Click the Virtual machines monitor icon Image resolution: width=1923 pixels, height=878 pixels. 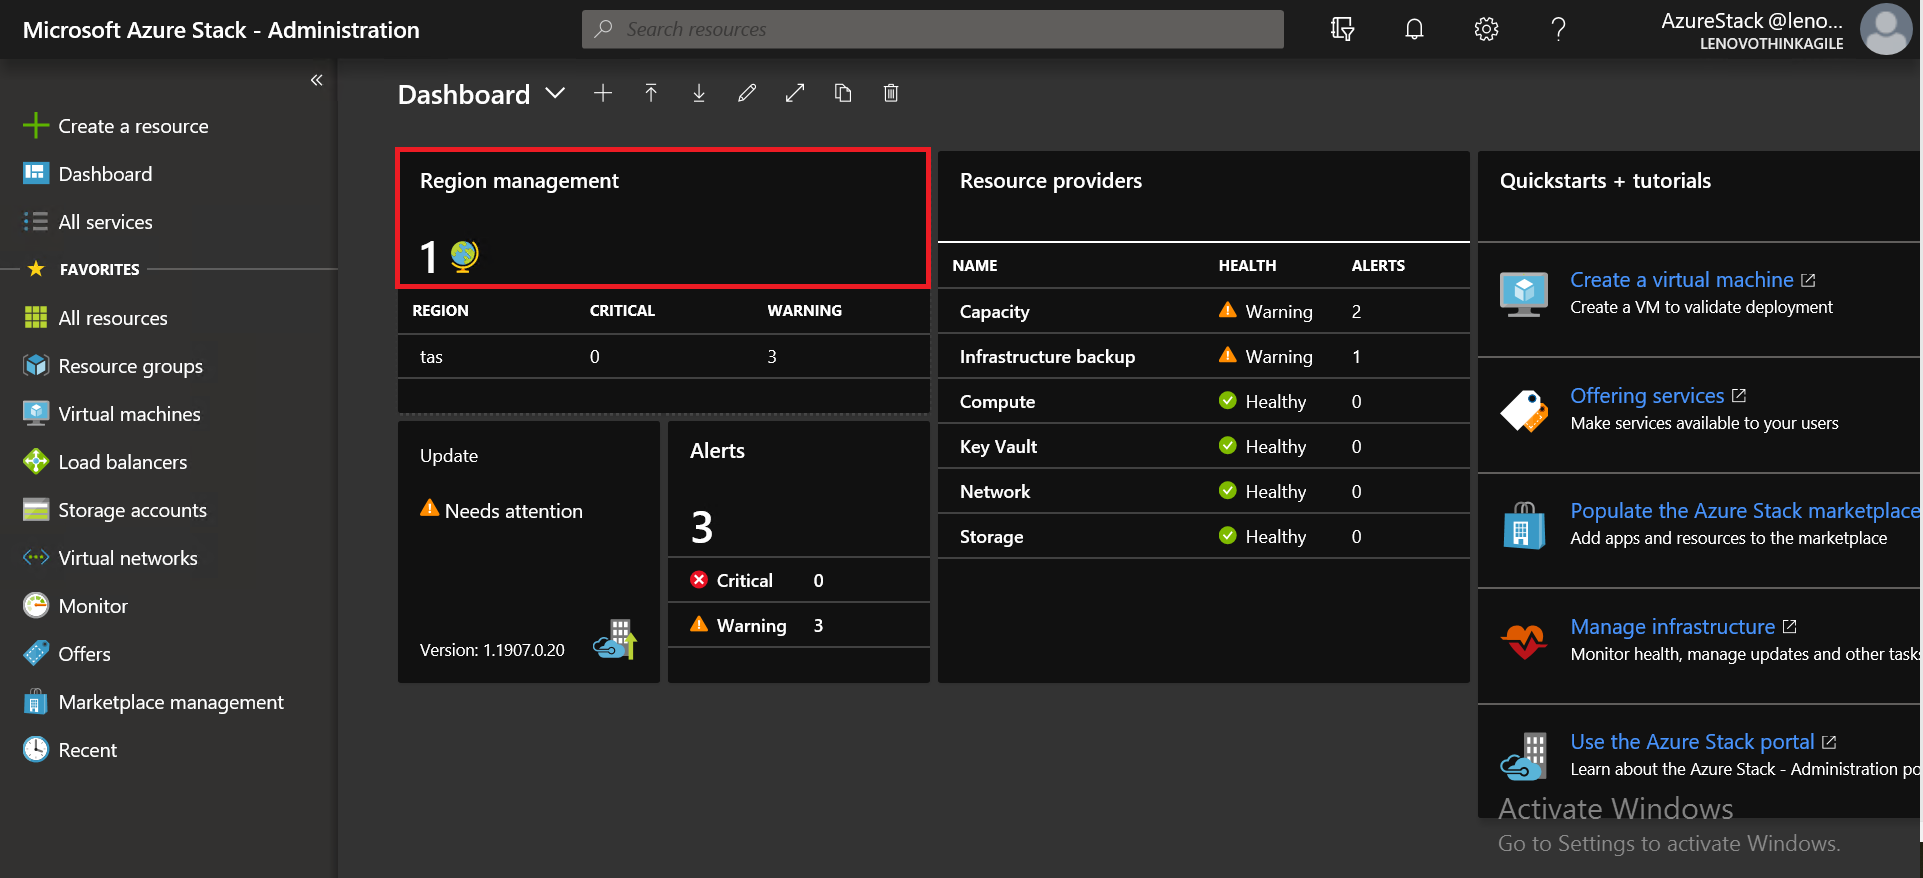(36, 414)
